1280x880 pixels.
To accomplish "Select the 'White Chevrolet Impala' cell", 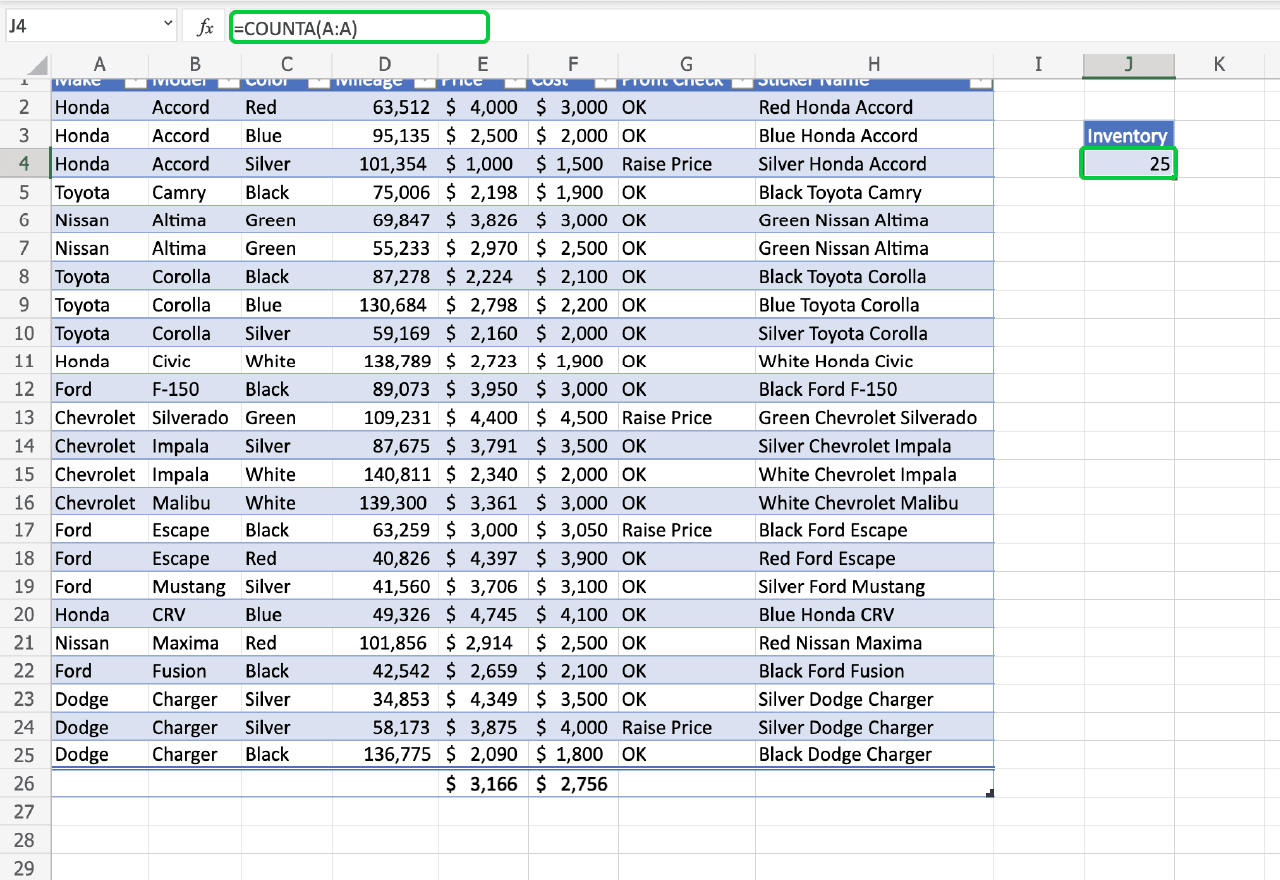I will point(874,474).
